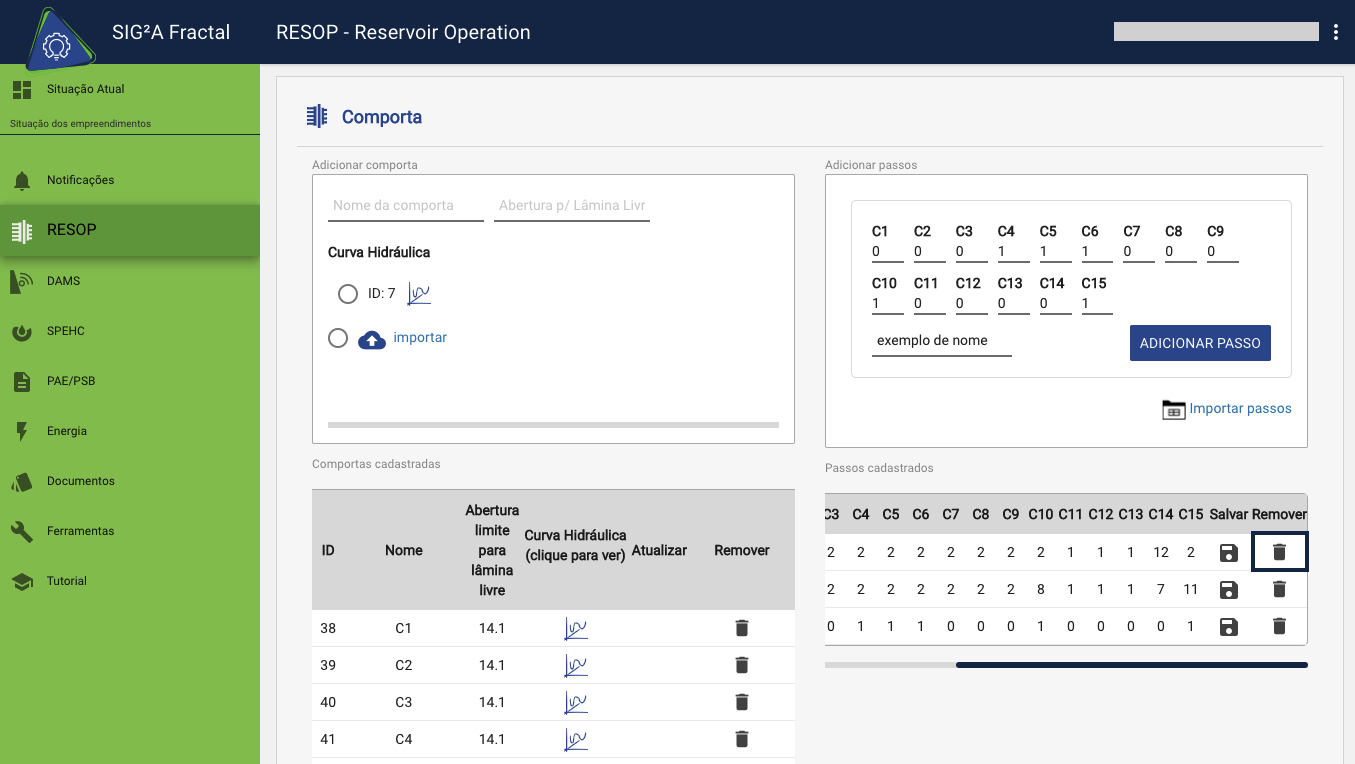Go to DAMS section in sidebar

pos(63,281)
